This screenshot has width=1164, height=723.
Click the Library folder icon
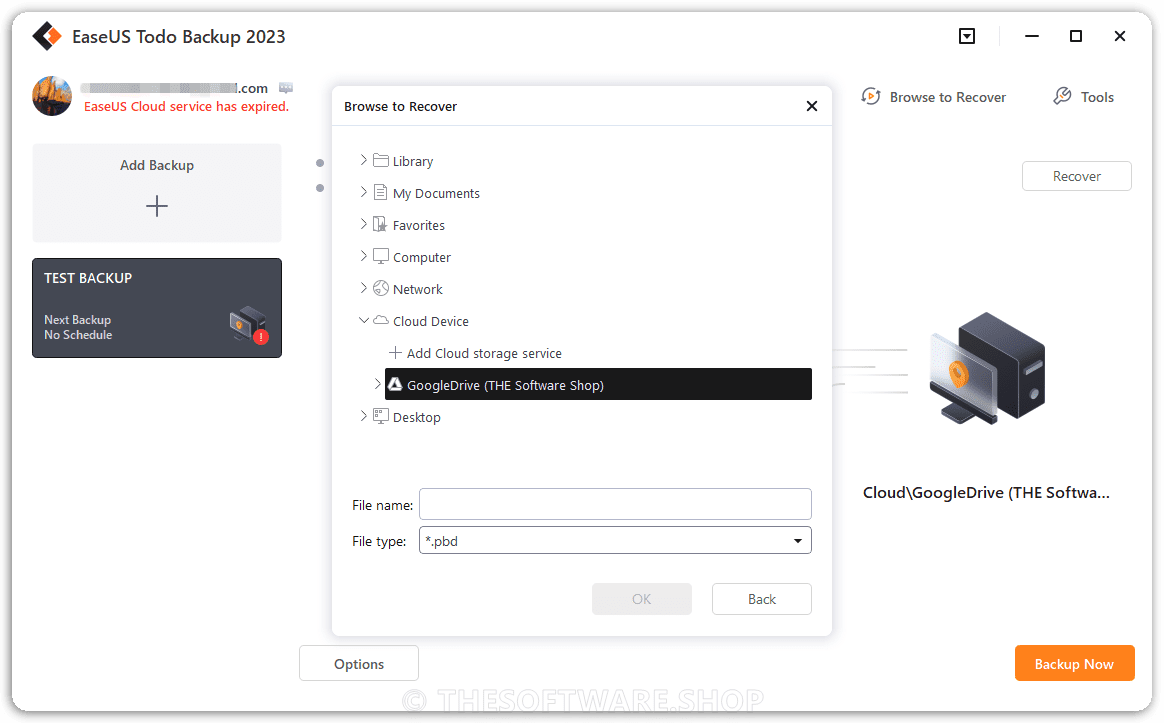tap(381, 160)
